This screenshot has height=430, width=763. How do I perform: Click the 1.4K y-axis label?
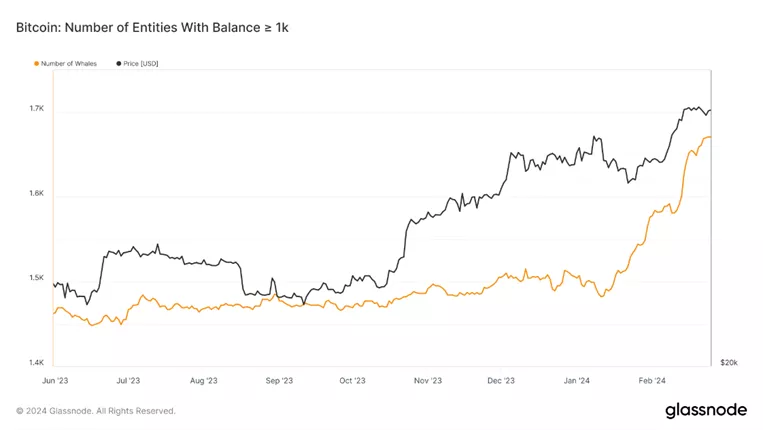click(36, 362)
